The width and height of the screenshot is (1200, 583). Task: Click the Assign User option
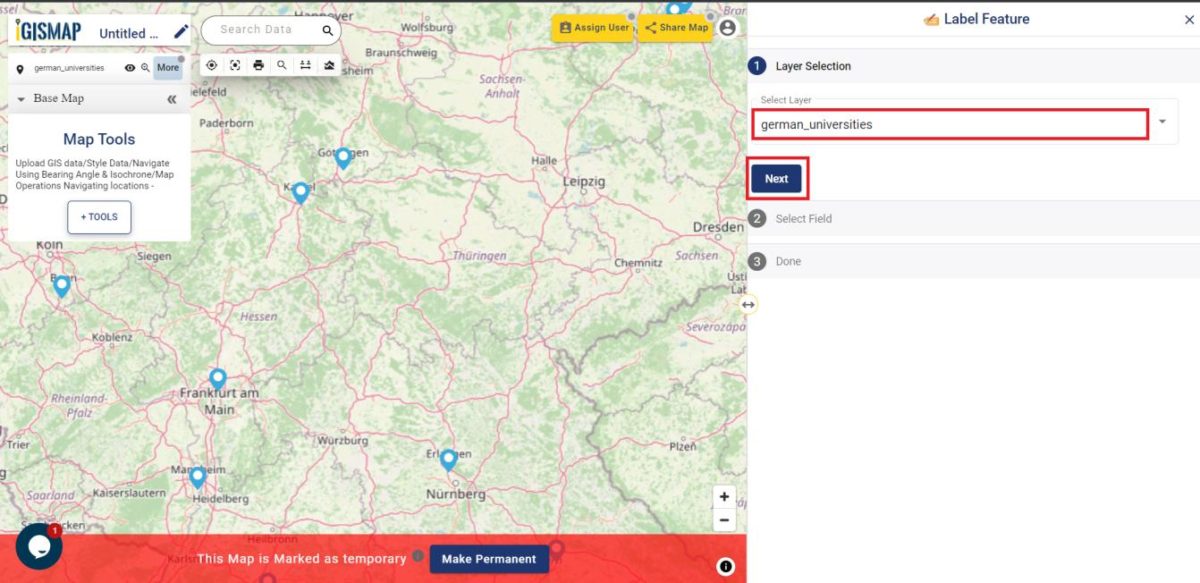pyautogui.click(x=594, y=28)
